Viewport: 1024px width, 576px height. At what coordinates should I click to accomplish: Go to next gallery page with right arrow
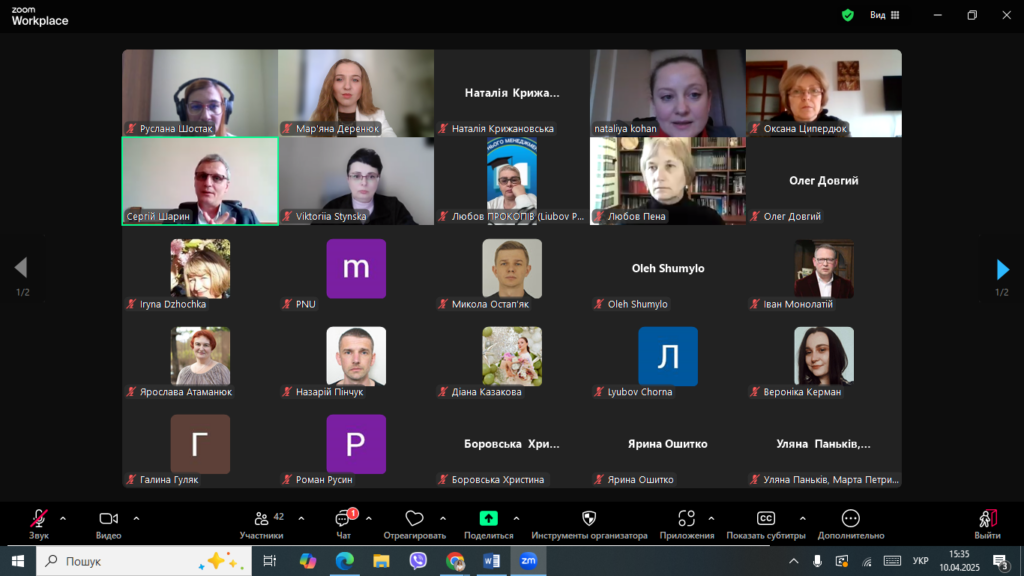tap(1002, 269)
